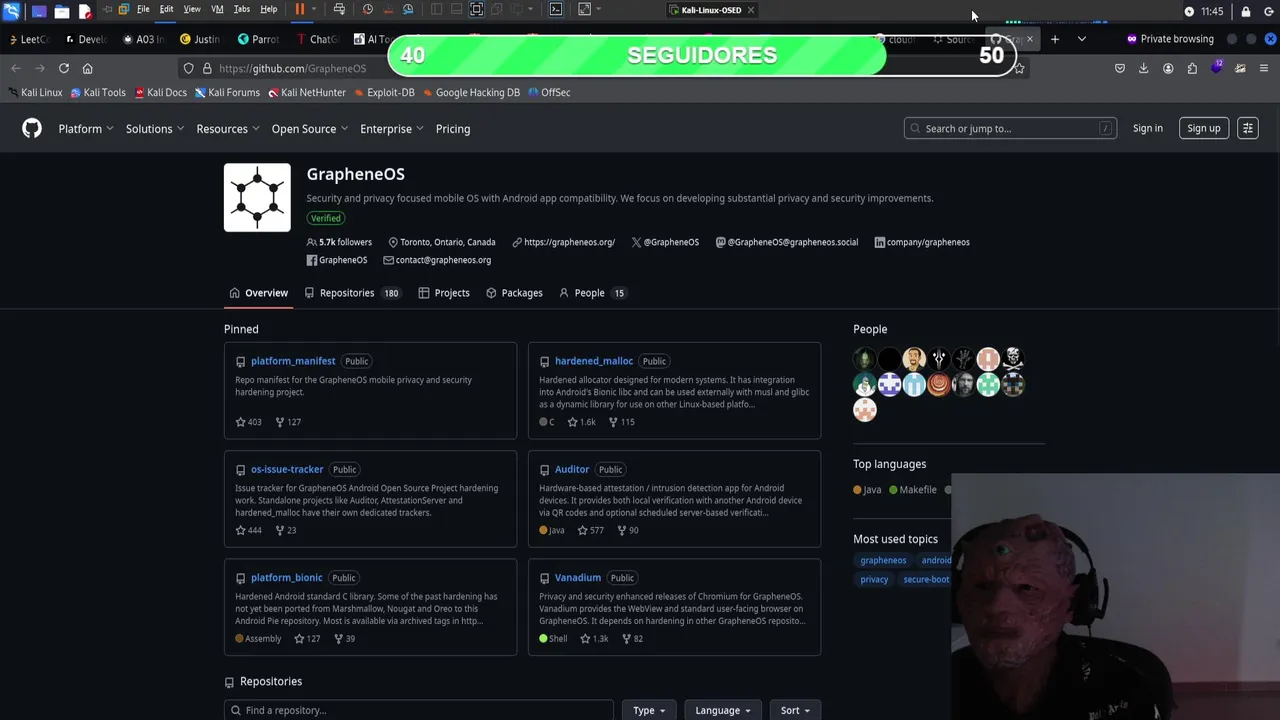Switch to the Projects tab
The height and width of the screenshot is (720, 1280).
pyautogui.click(x=444, y=293)
